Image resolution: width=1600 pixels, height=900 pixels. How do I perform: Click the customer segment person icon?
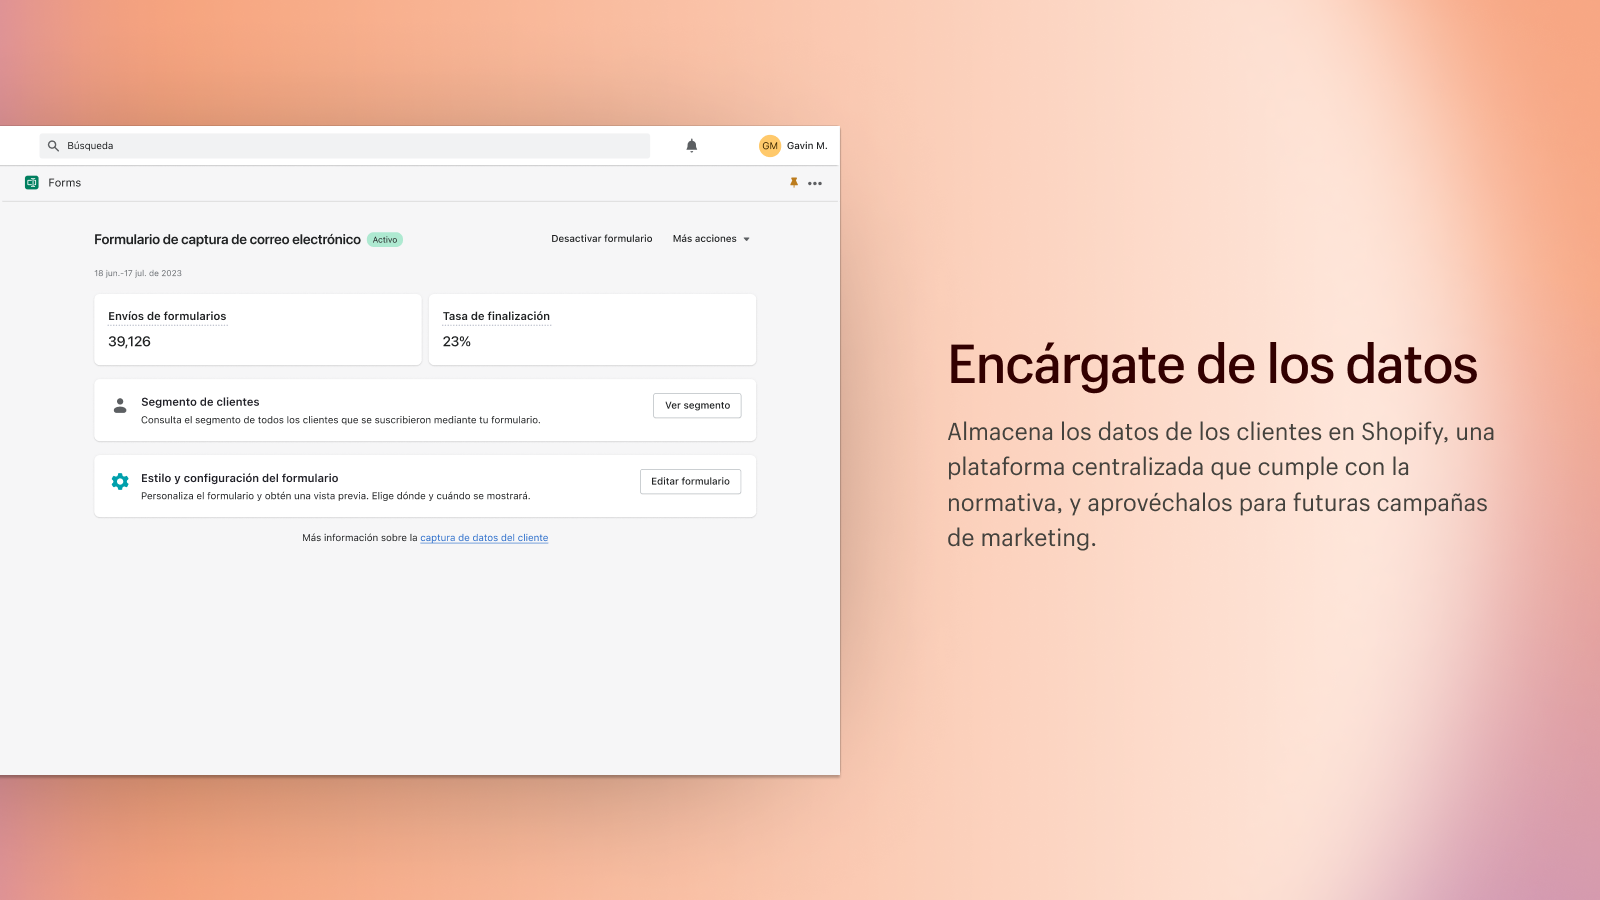pos(120,406)
